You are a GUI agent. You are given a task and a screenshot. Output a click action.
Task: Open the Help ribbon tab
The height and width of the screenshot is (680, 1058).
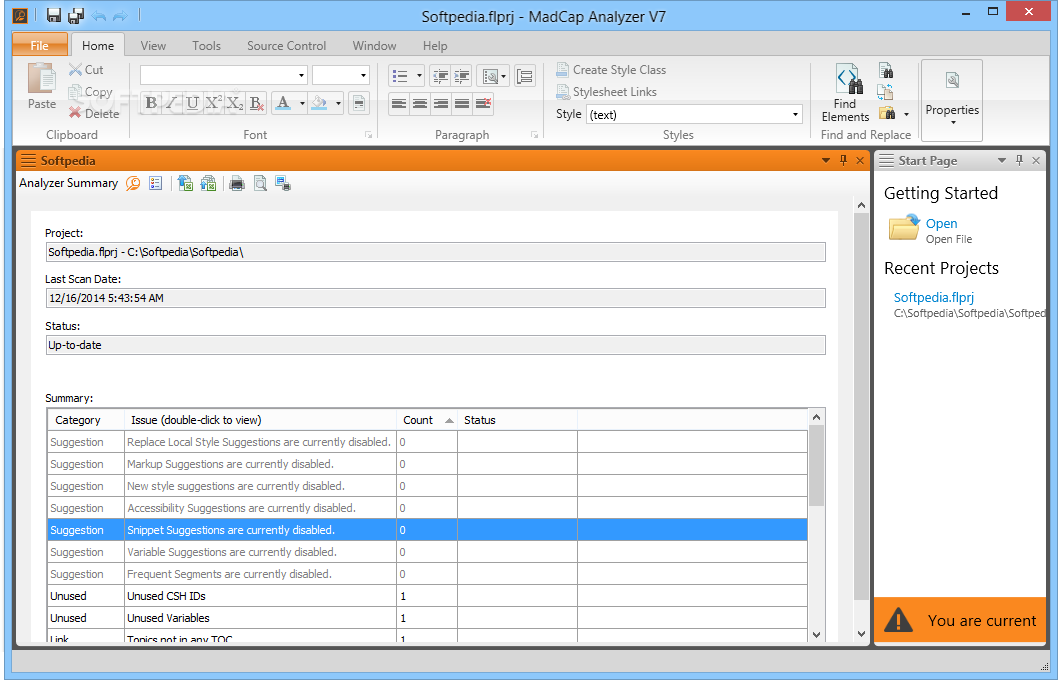tap(435, 45)
